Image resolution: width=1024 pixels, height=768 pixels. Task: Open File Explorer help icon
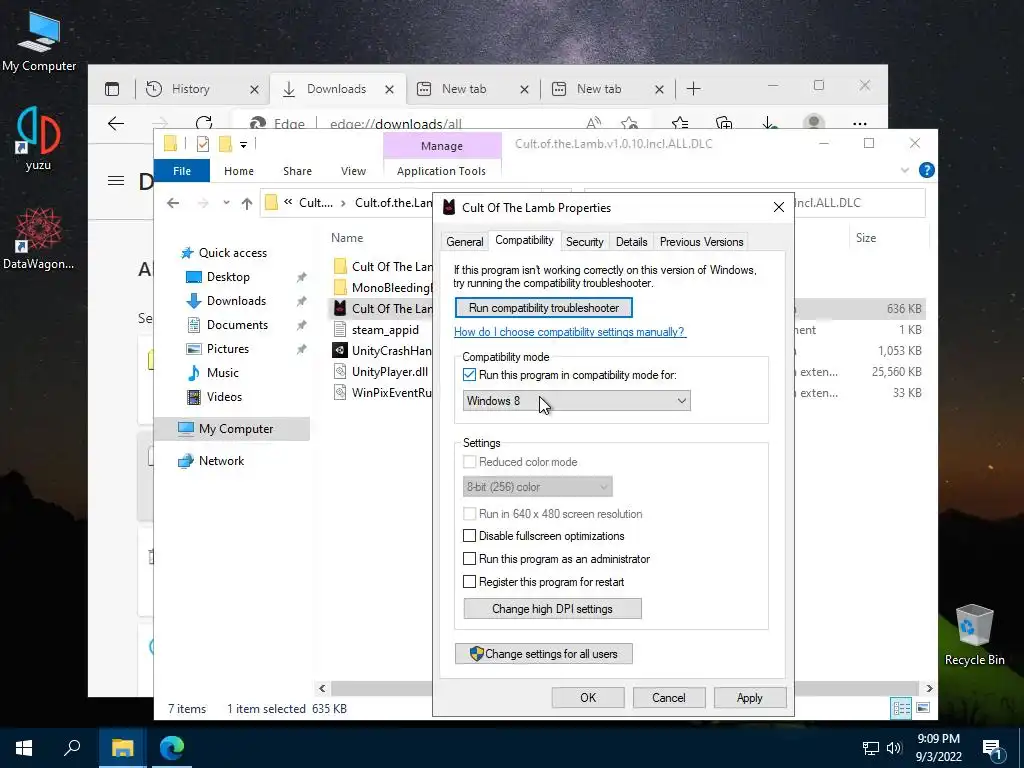[x=926, y=170]
